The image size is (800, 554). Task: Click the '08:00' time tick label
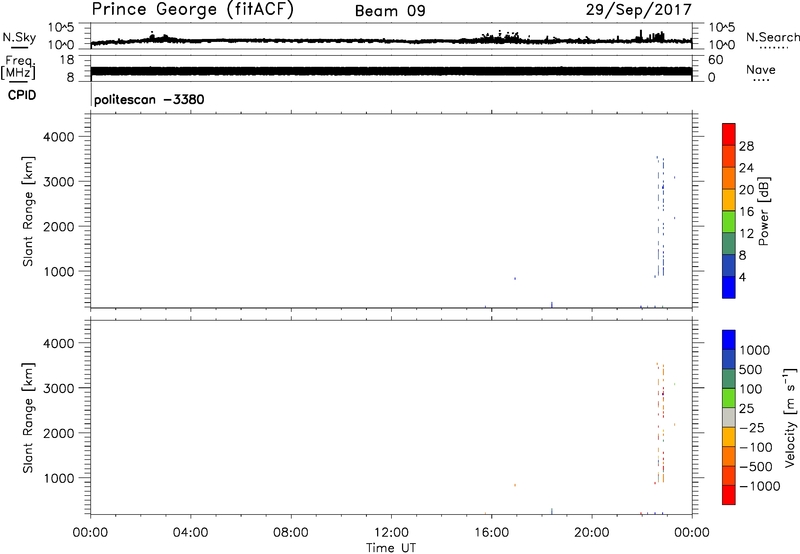pyautogui.click(x=291, y=533)
